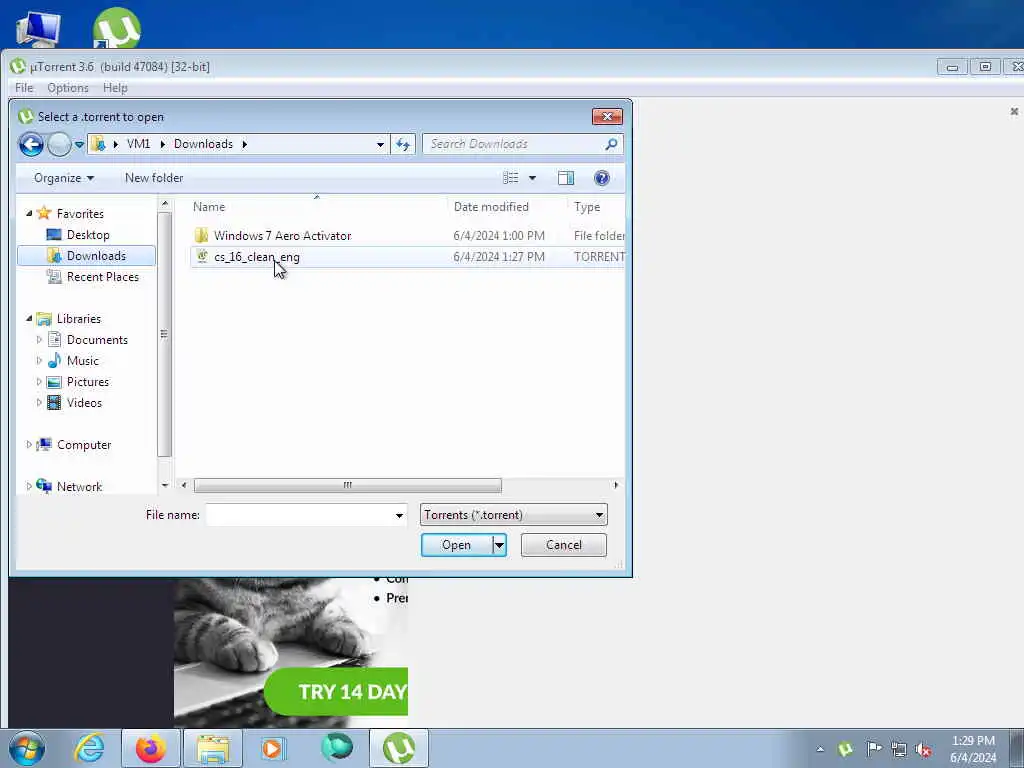Open the address bar history dropdown
Viewport: 1024px width, 768px height.
380,144
